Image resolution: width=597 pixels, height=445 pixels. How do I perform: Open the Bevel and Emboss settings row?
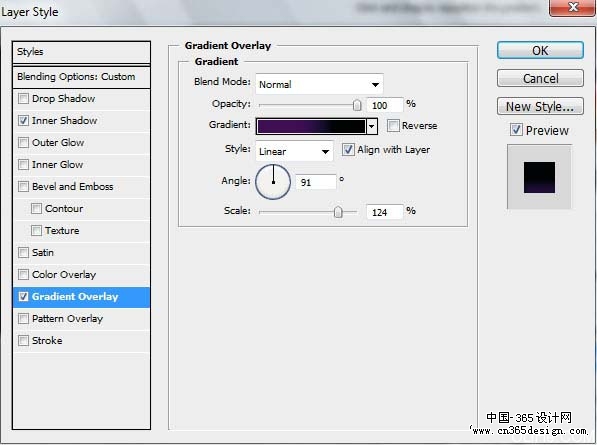(x=81, y=187)
